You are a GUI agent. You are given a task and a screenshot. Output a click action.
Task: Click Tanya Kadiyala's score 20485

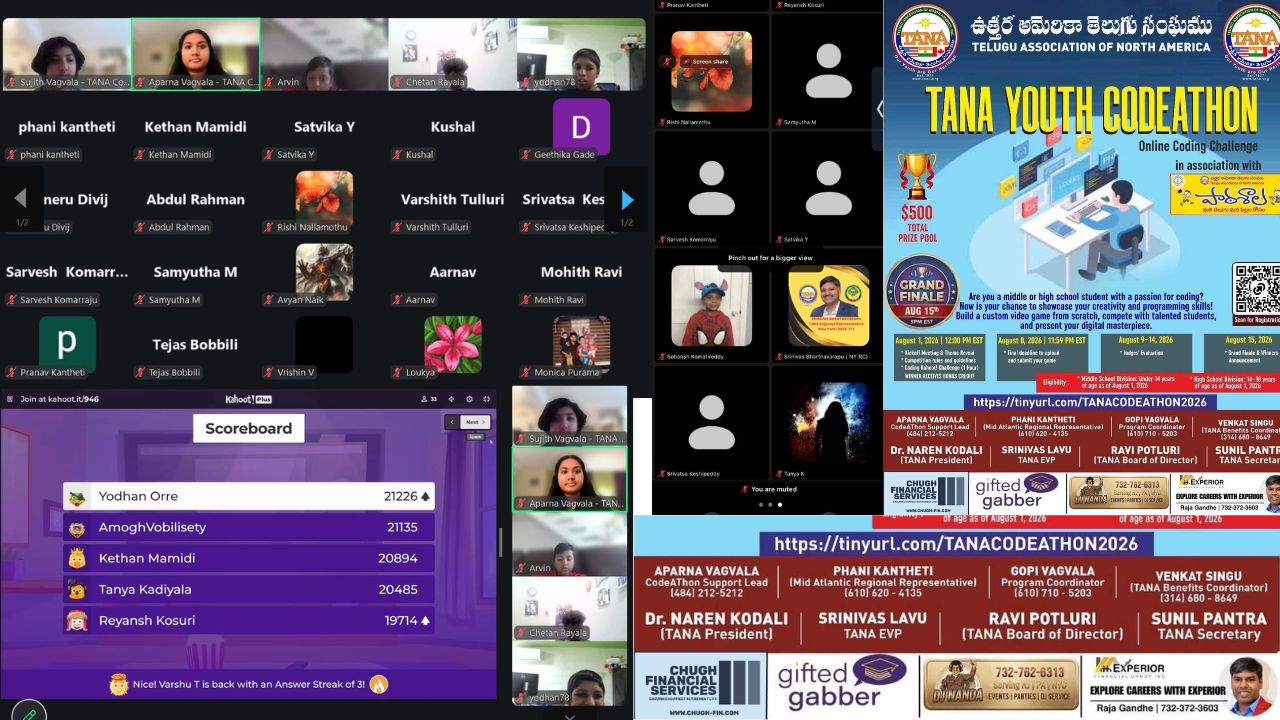[x=398, y=589]
